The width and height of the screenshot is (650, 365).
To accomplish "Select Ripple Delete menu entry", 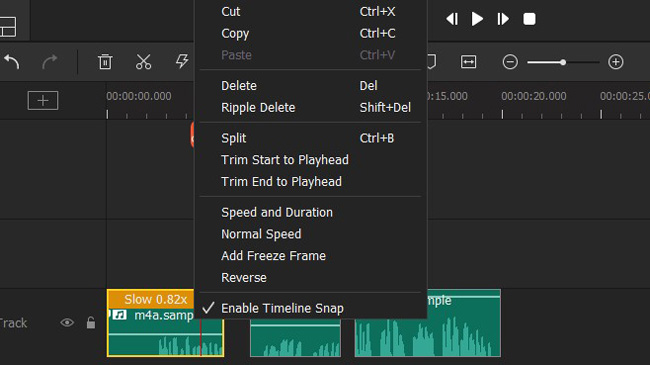I will coord(311,107).
